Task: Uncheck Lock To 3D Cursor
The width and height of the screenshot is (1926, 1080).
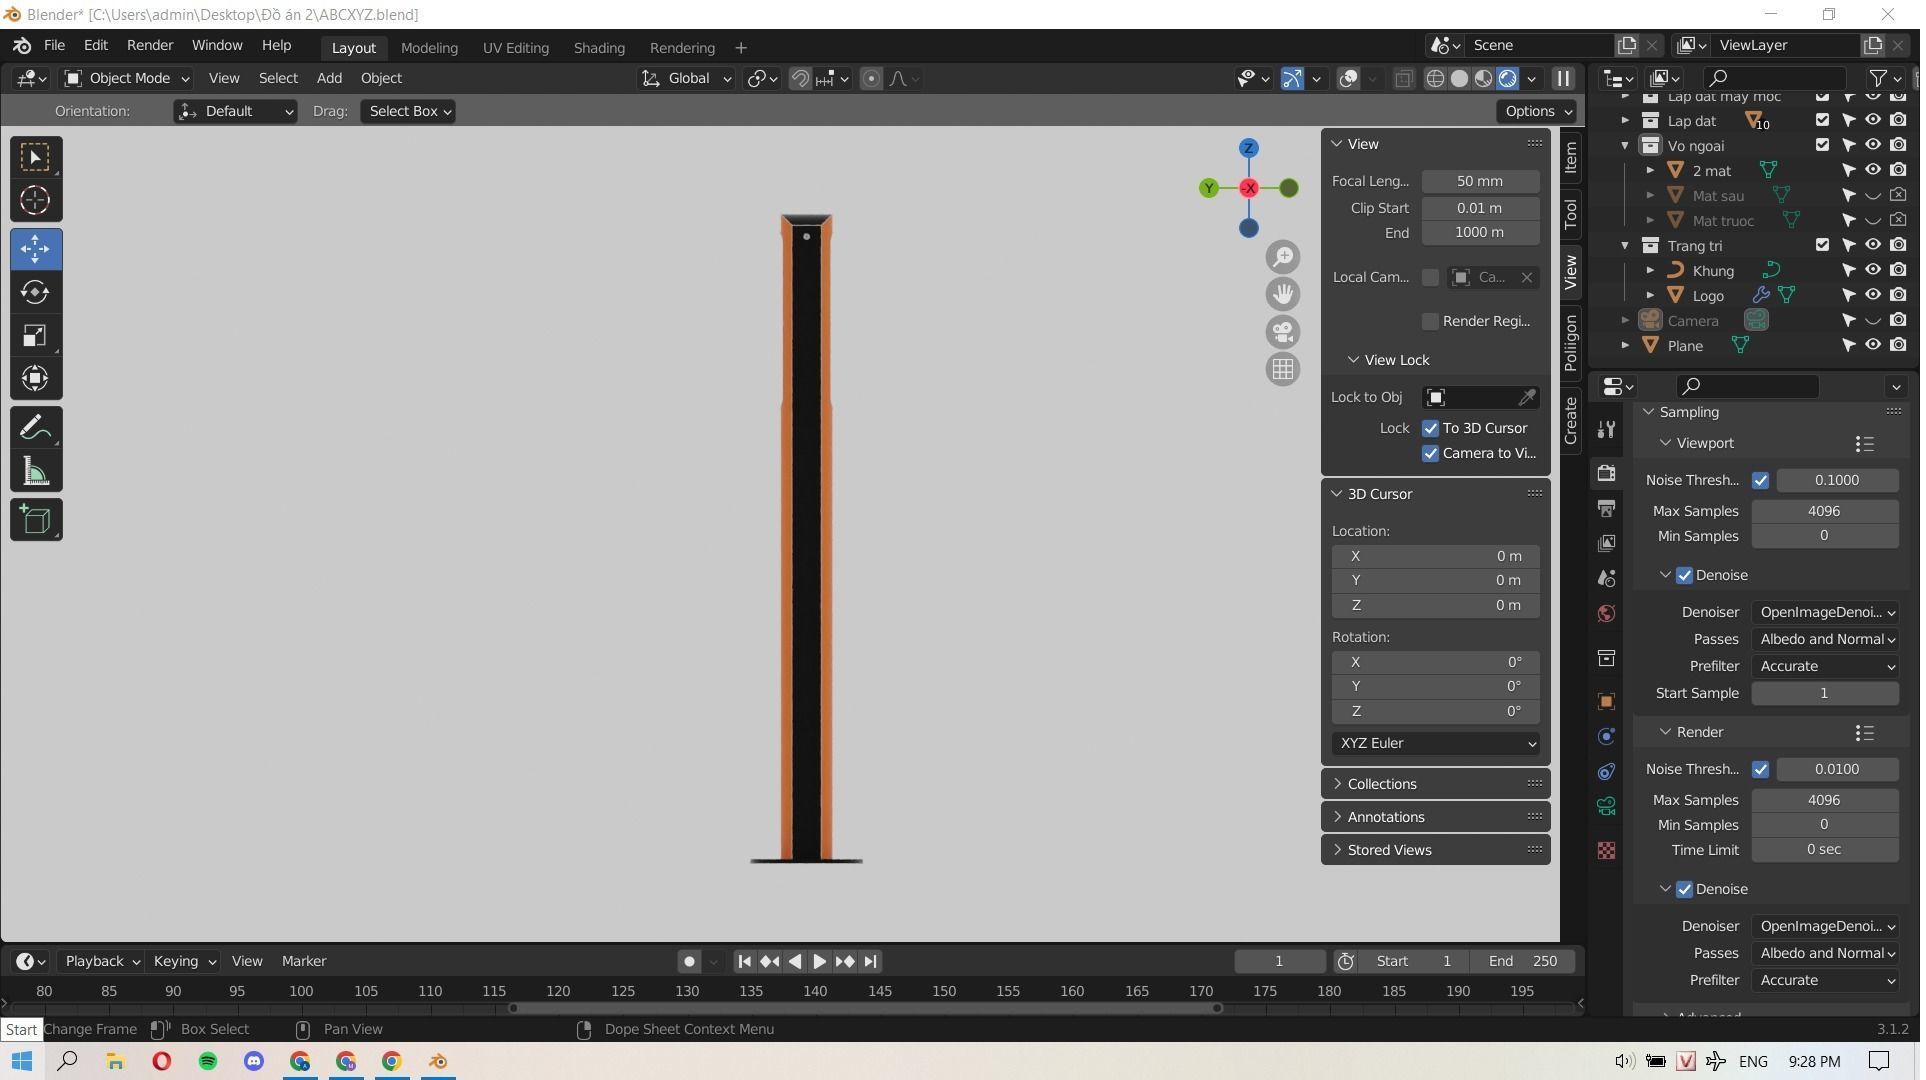Action: [x=1431, y=428]
